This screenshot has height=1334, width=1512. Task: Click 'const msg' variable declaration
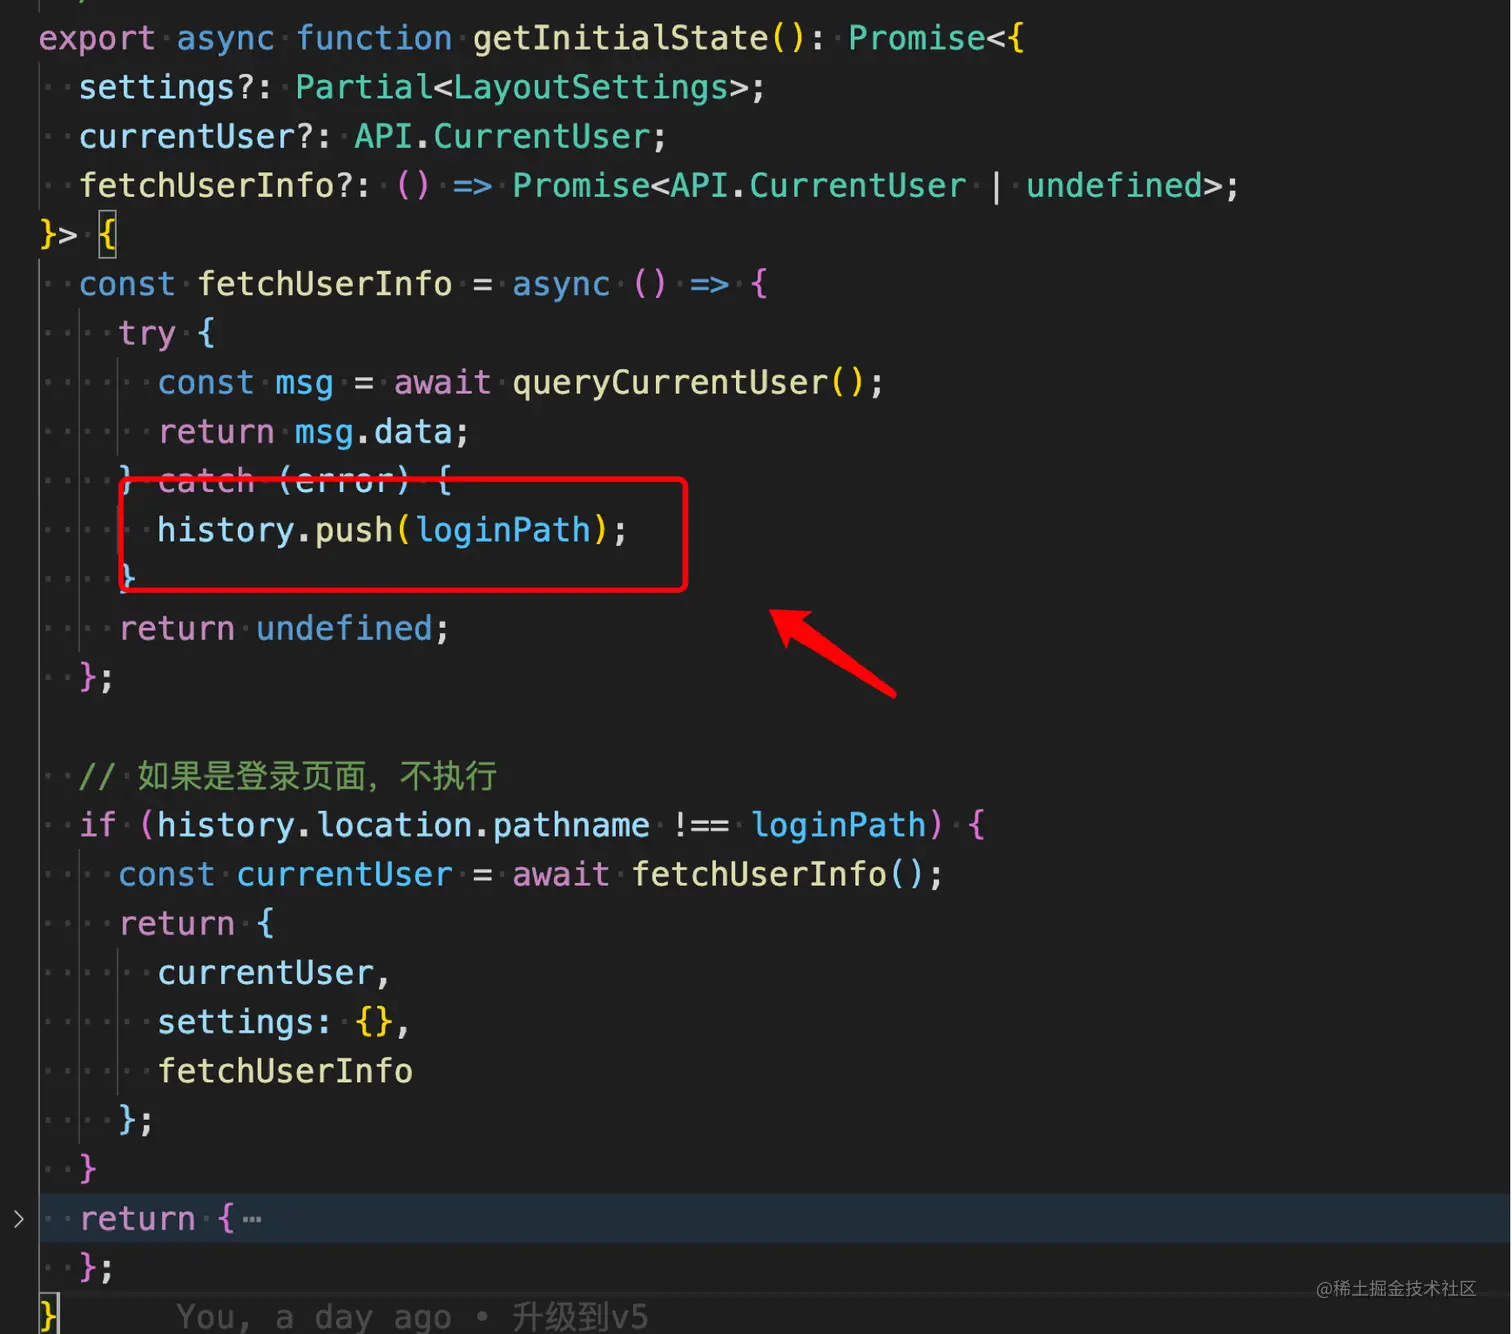[x=245, y=383]
